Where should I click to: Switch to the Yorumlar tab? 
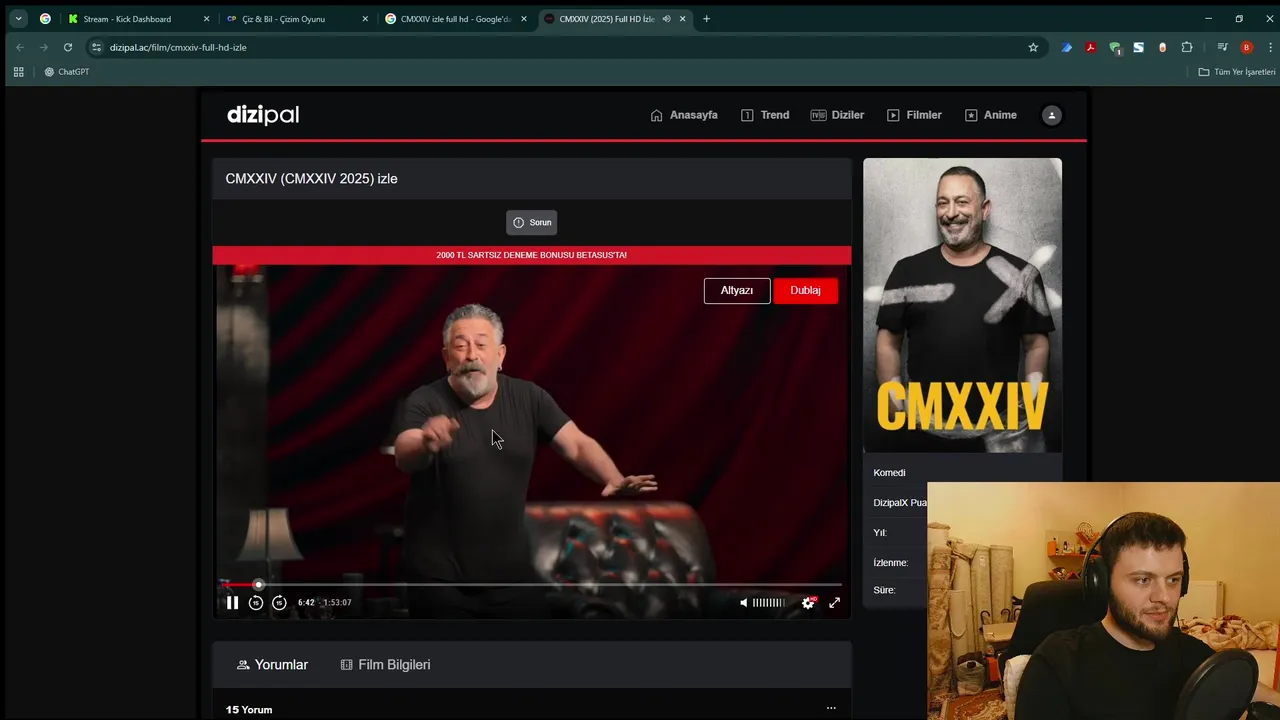(272, 665)
